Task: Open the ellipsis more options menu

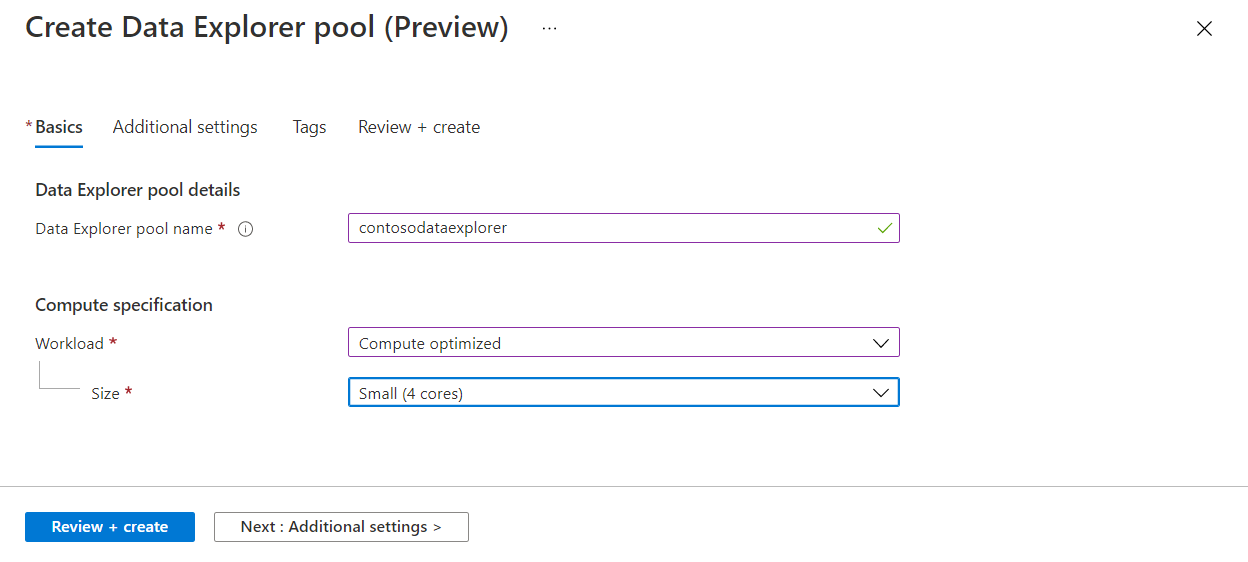Action: point(549,28)
